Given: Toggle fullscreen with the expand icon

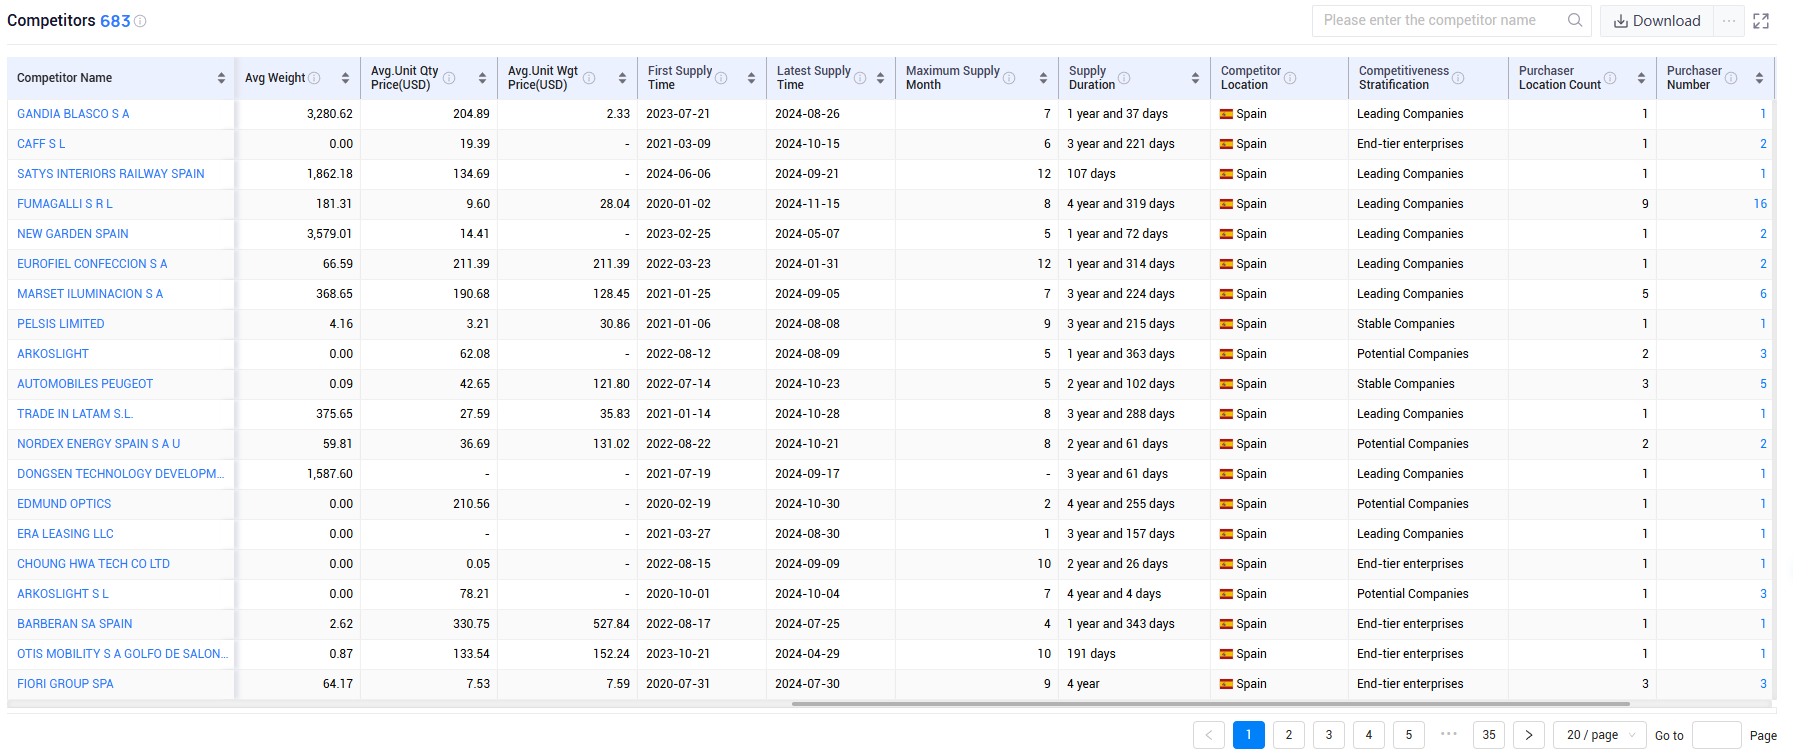Looking at the screenshot, I should coord(1761,21).
